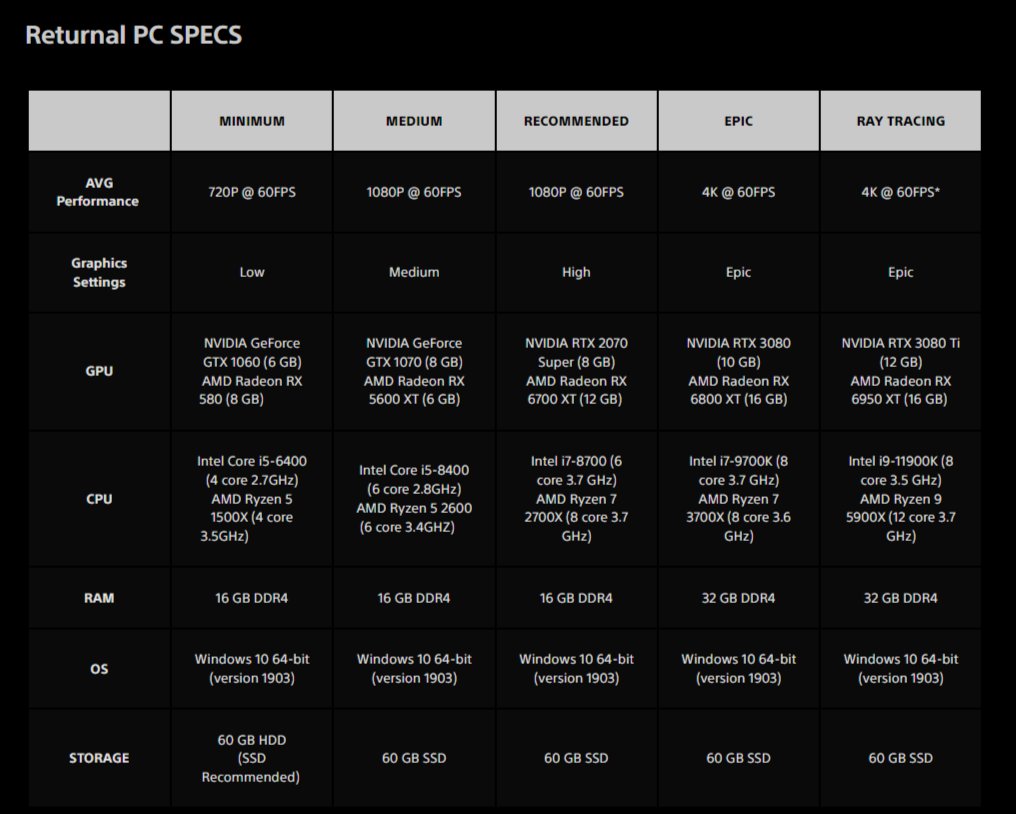Image resolution: width=1016 pixels, height=814 pixels.
Task: Click the GPU row label
Action: tap(99, 371)
